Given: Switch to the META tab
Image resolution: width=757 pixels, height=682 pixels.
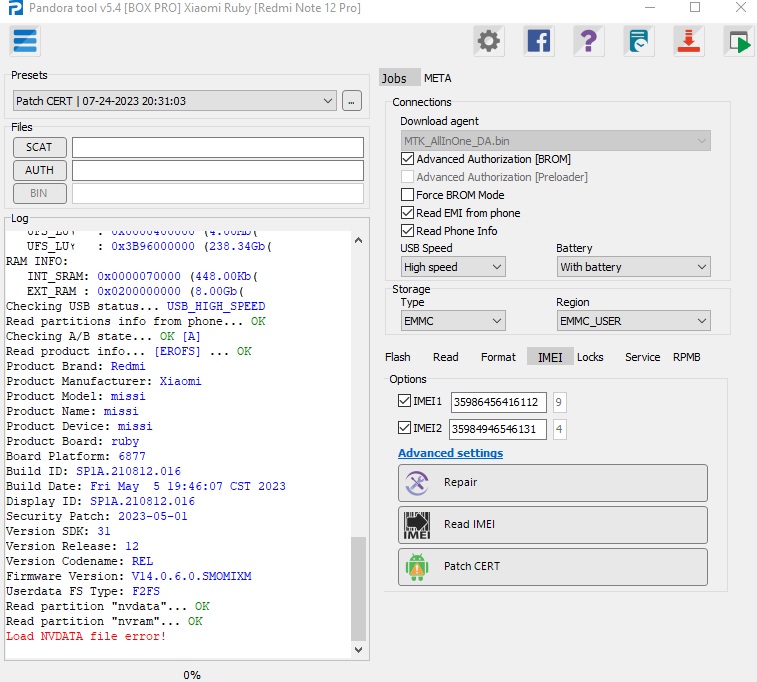Looking at the screenshot, I should 437,78.
